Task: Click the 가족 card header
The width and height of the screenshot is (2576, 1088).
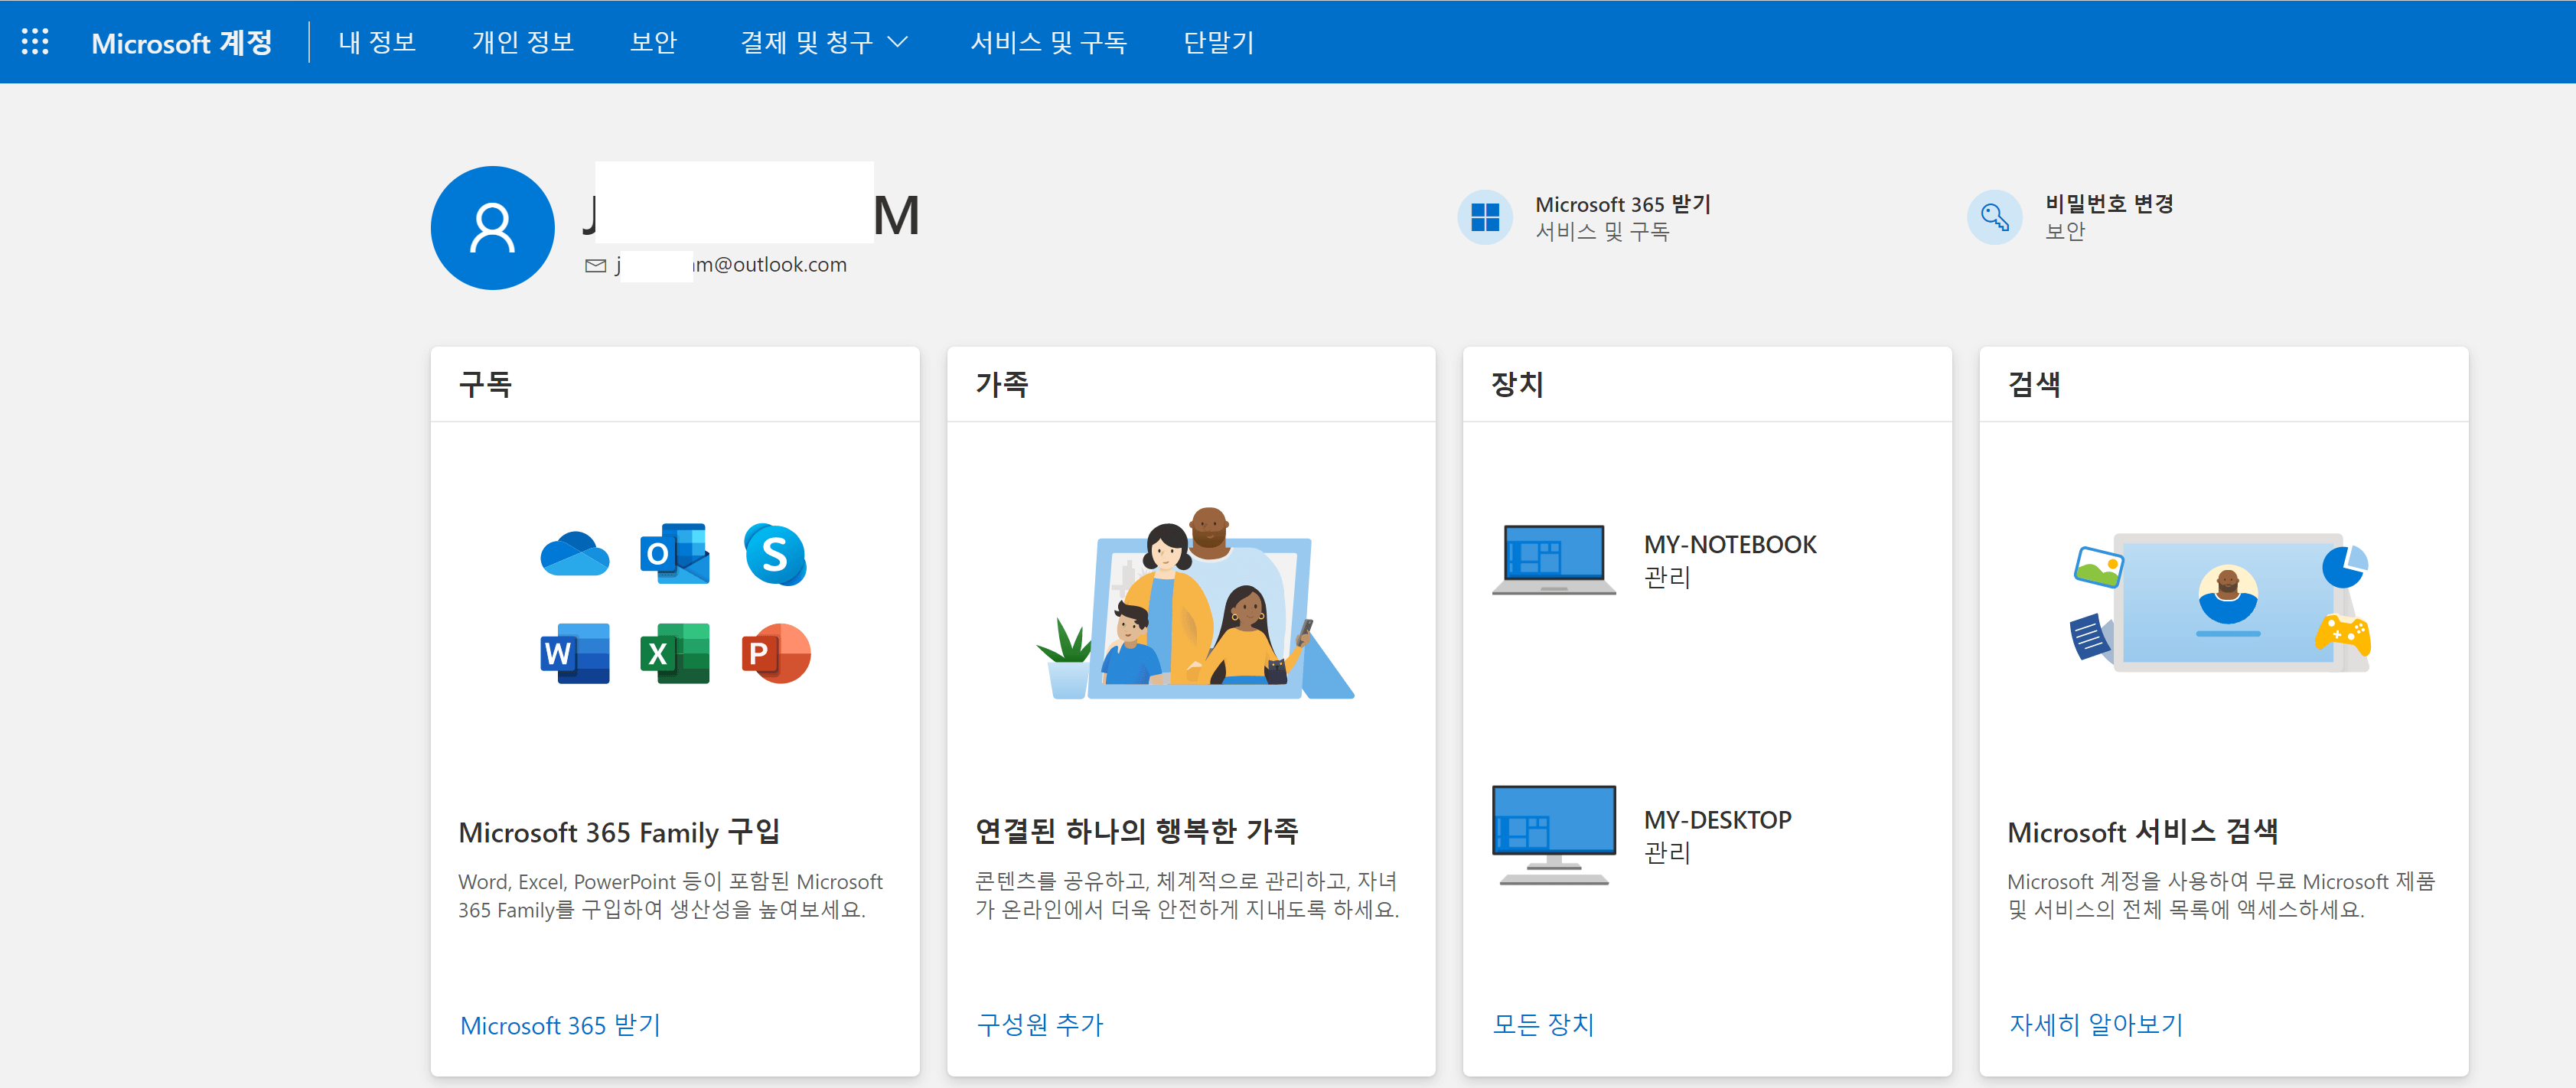Action: click(x=1002, y=384)
